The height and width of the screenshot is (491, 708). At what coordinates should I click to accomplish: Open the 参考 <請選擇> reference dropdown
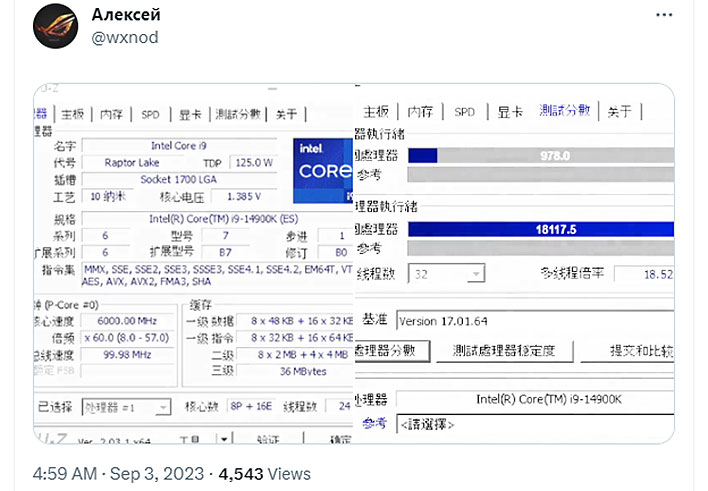click(535, 425)
